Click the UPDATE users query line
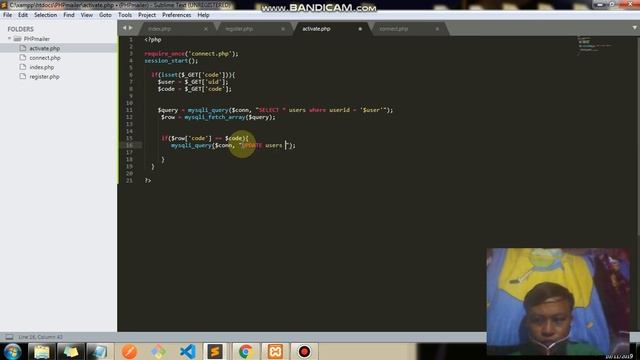This screenshot has height=360, width=640. [233, 145]
